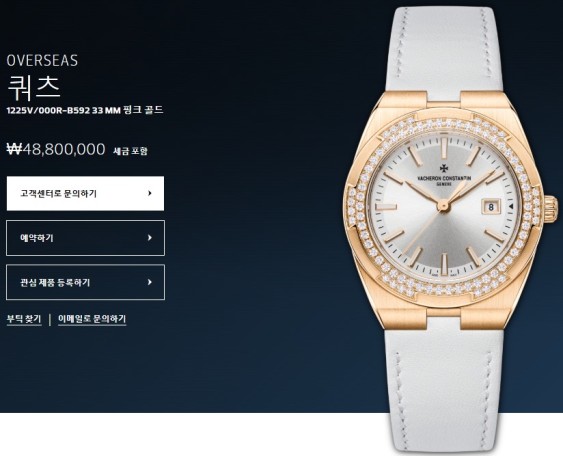Open 관심 제품 등록하기
Screen dimensions: 563x456
click(x=85, y=282)
